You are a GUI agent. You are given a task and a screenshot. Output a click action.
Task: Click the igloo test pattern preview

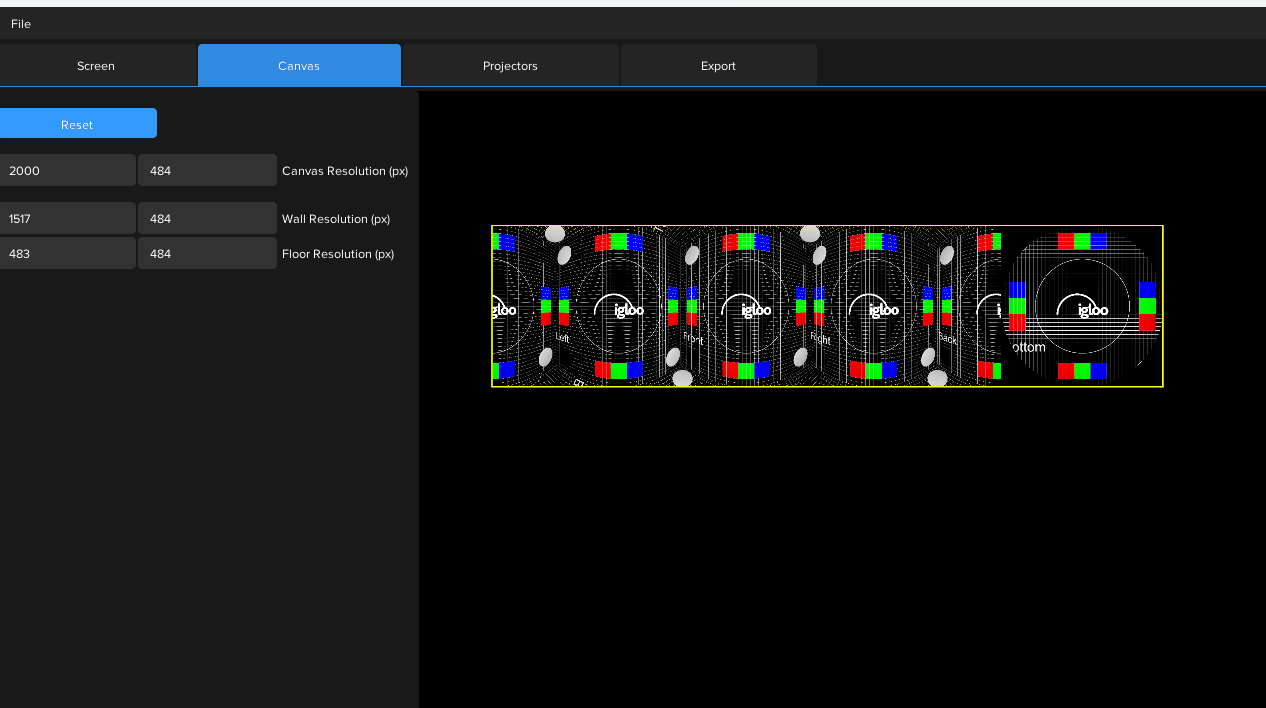827,305
